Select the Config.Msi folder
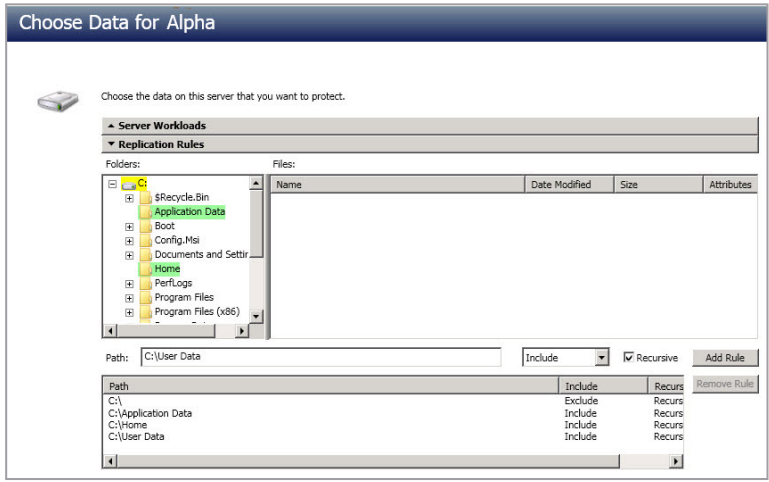The image size is (769, 482). pos(178,241)
